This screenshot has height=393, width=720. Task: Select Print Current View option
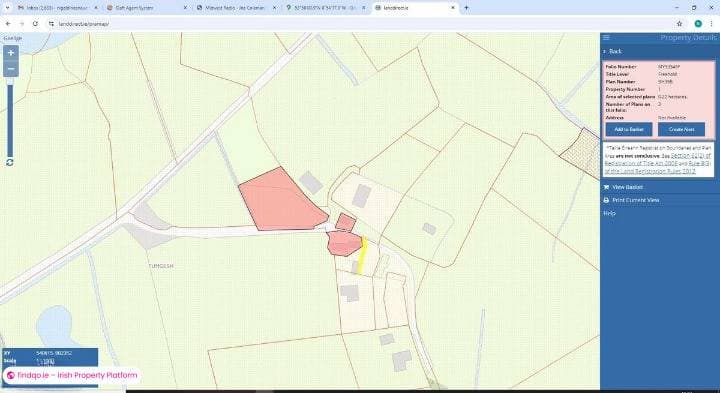[636, 200]
